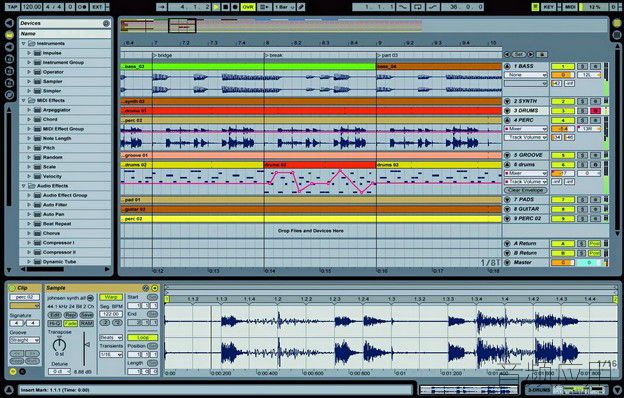This screenshot has height=398, width=624.
Task: Solo the 1 BASS track
Action: click(582, 66)
